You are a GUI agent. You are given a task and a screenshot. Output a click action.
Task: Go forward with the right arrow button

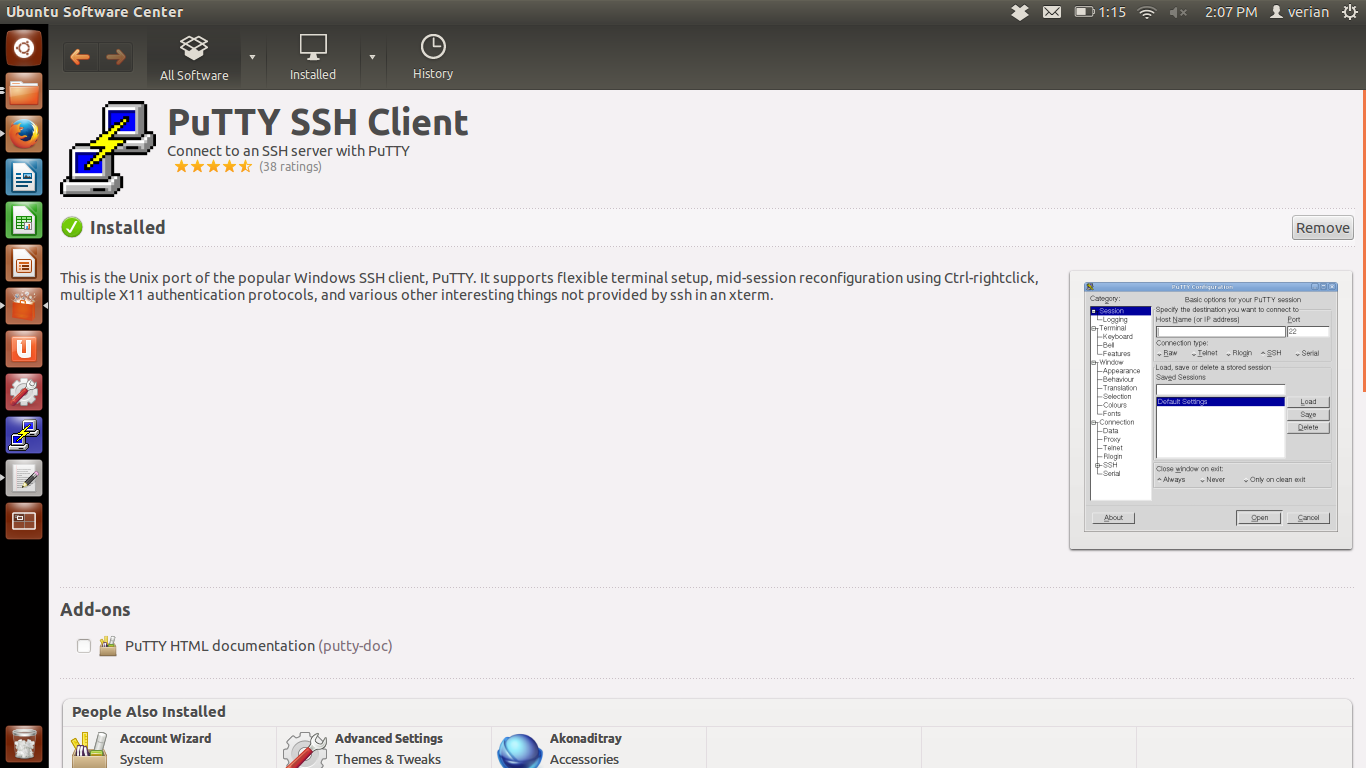pyautogui.click(x=115, y=57)
